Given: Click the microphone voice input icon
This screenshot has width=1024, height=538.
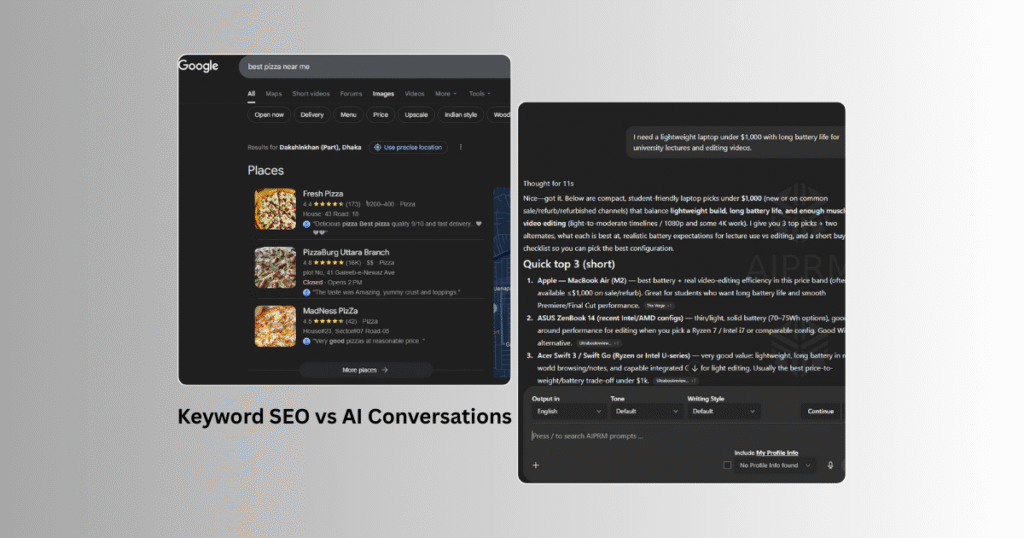Looking at the screenshot, I should [x=830, y=465].
